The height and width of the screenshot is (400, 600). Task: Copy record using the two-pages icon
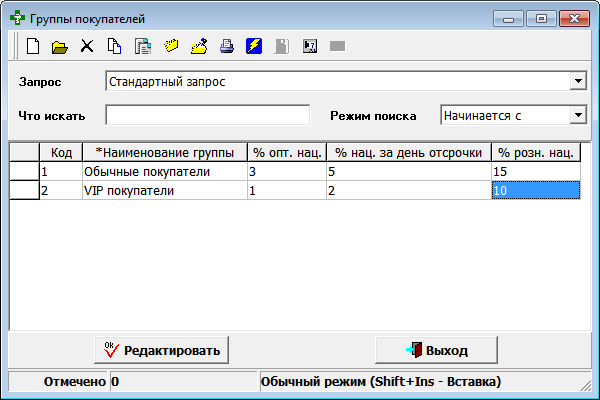114,46
